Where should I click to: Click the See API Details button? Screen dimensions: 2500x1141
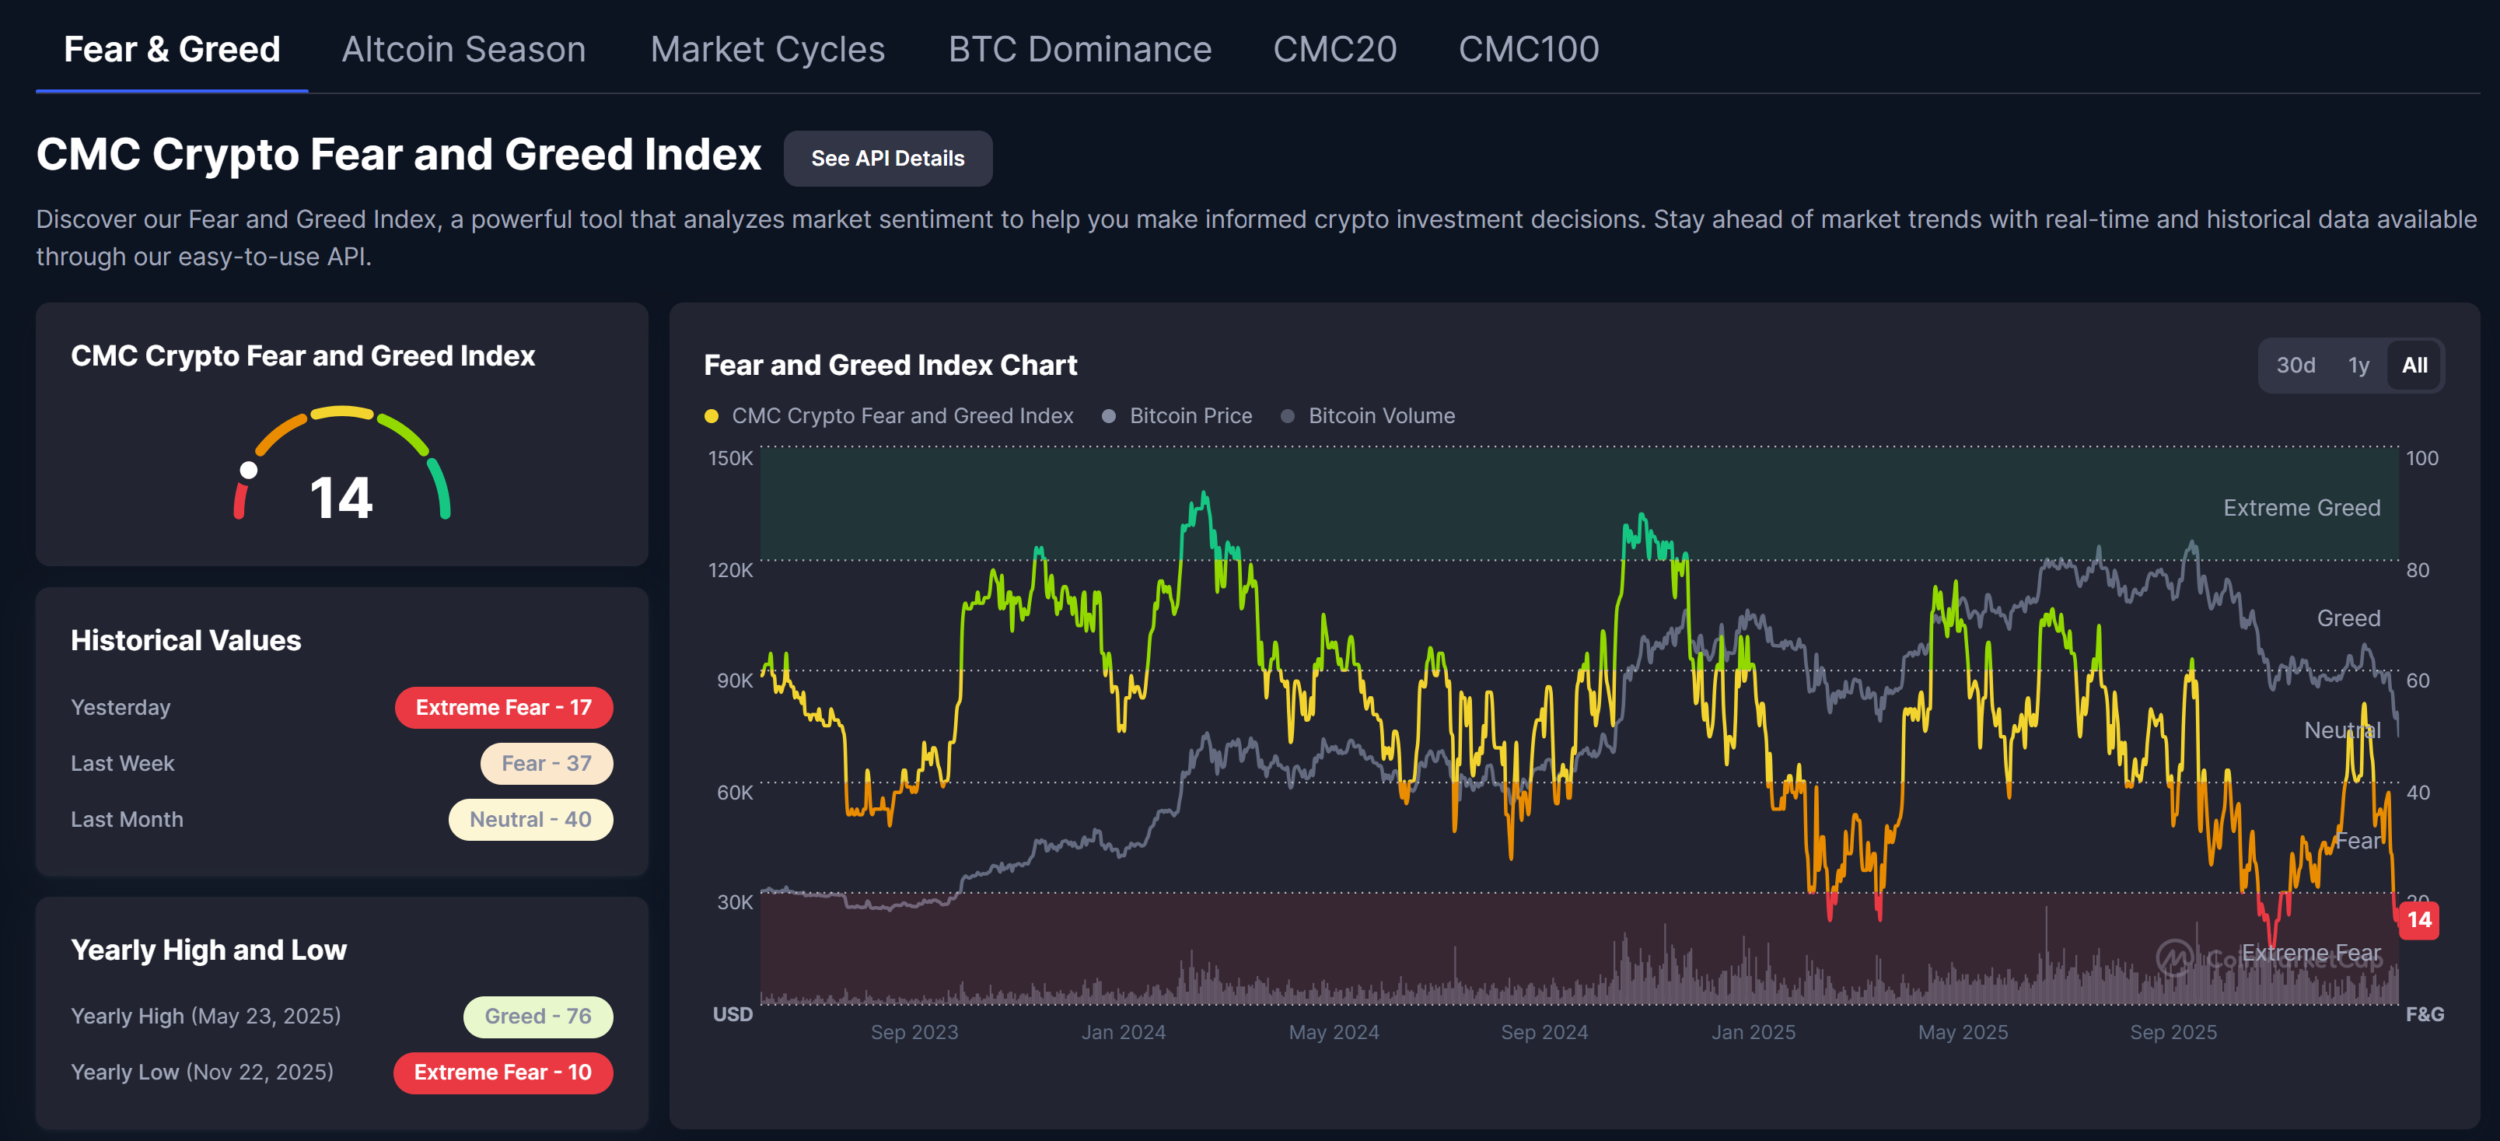pos(887,158)
